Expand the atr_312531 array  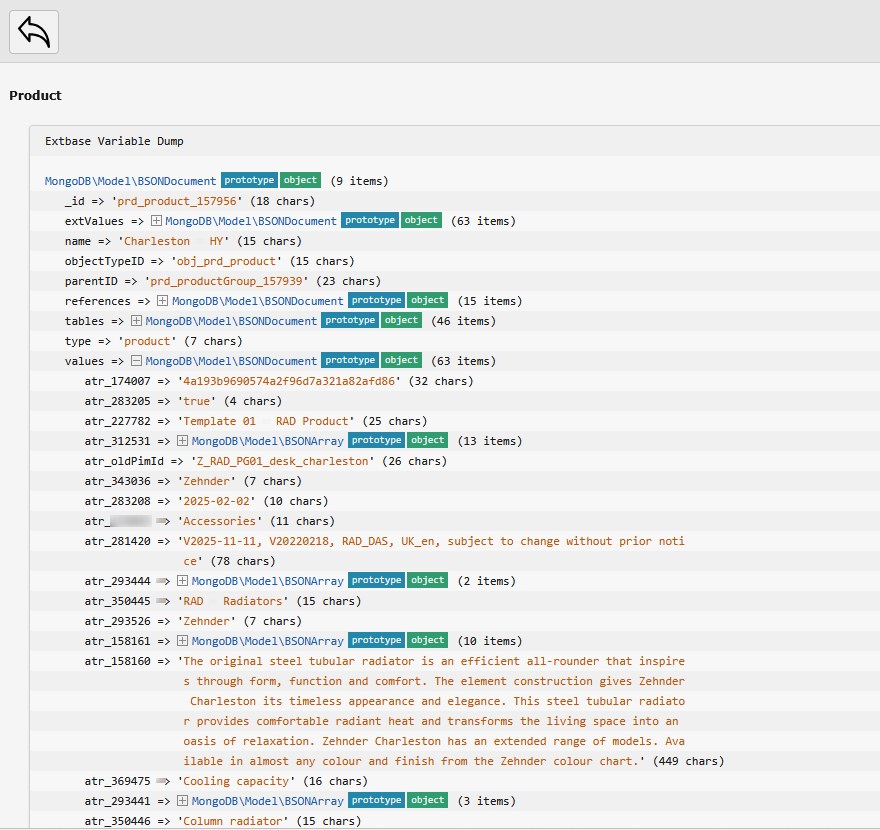[x=183, y=441]
